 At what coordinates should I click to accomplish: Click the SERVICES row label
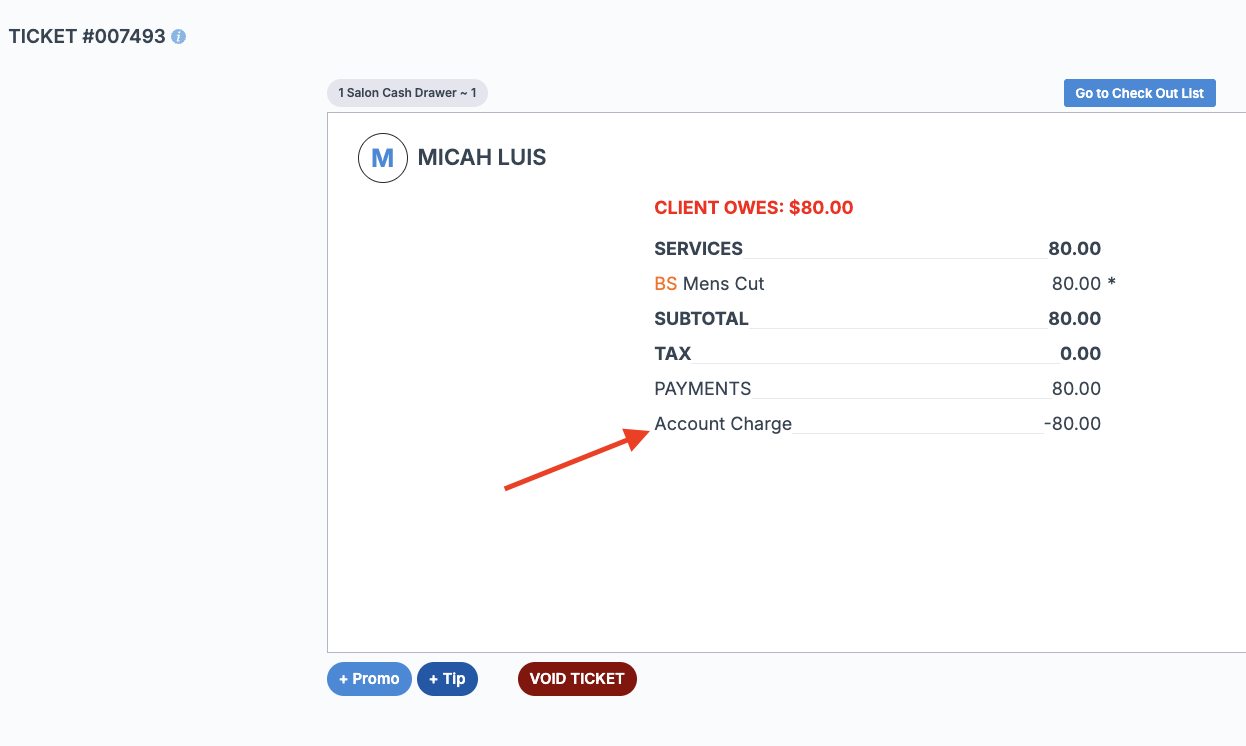pos(698,249)
